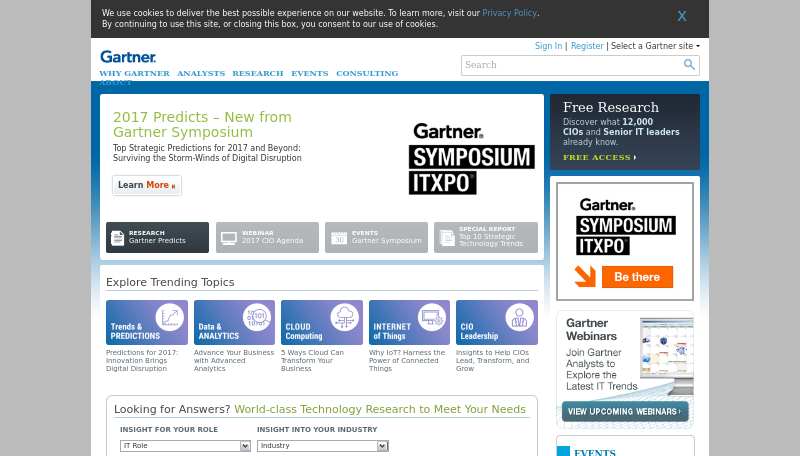Viewport: 800px width, 456px height.
Task: Click the cloud icon in Cloud Computing tile
Action: pos(344,317)
